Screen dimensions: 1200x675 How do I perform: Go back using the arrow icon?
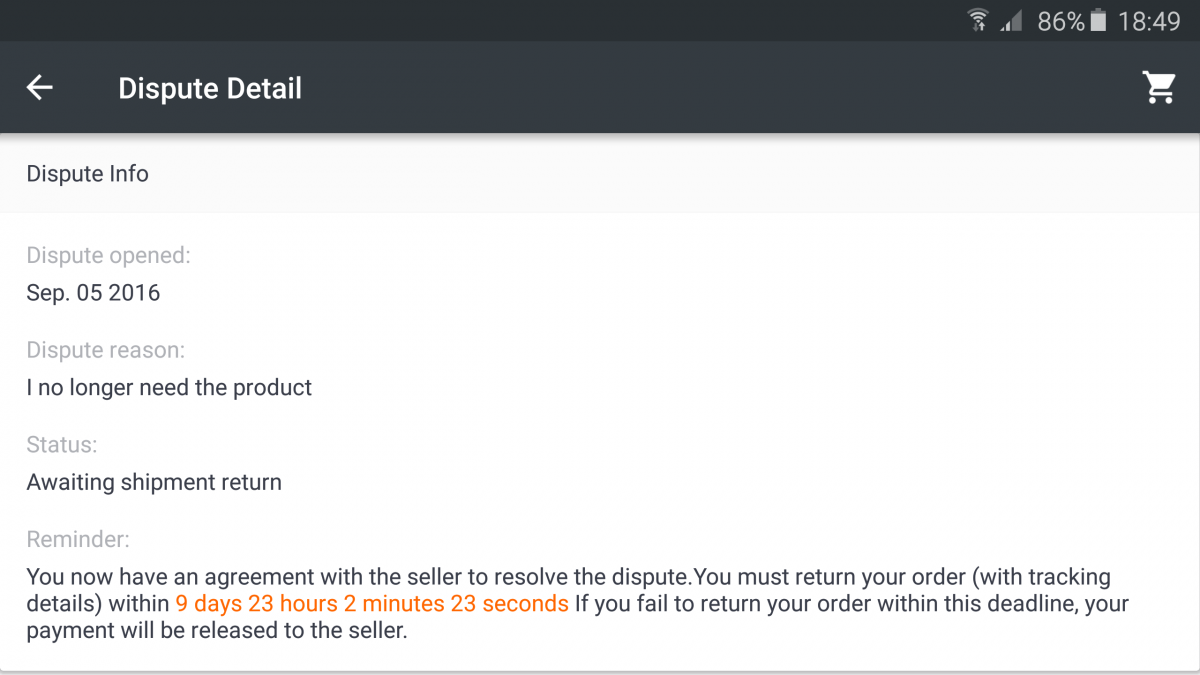click(x=39, y=88)
